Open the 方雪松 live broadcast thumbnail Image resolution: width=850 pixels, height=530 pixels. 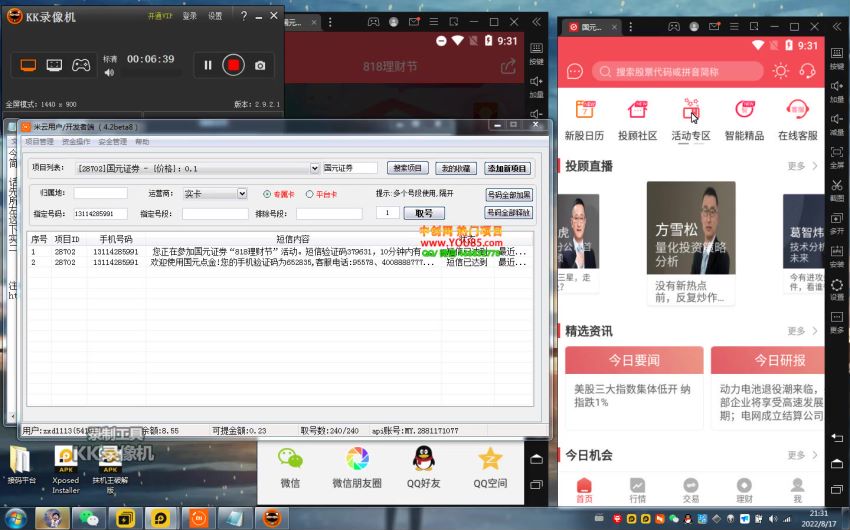click(x=691, y=228)
